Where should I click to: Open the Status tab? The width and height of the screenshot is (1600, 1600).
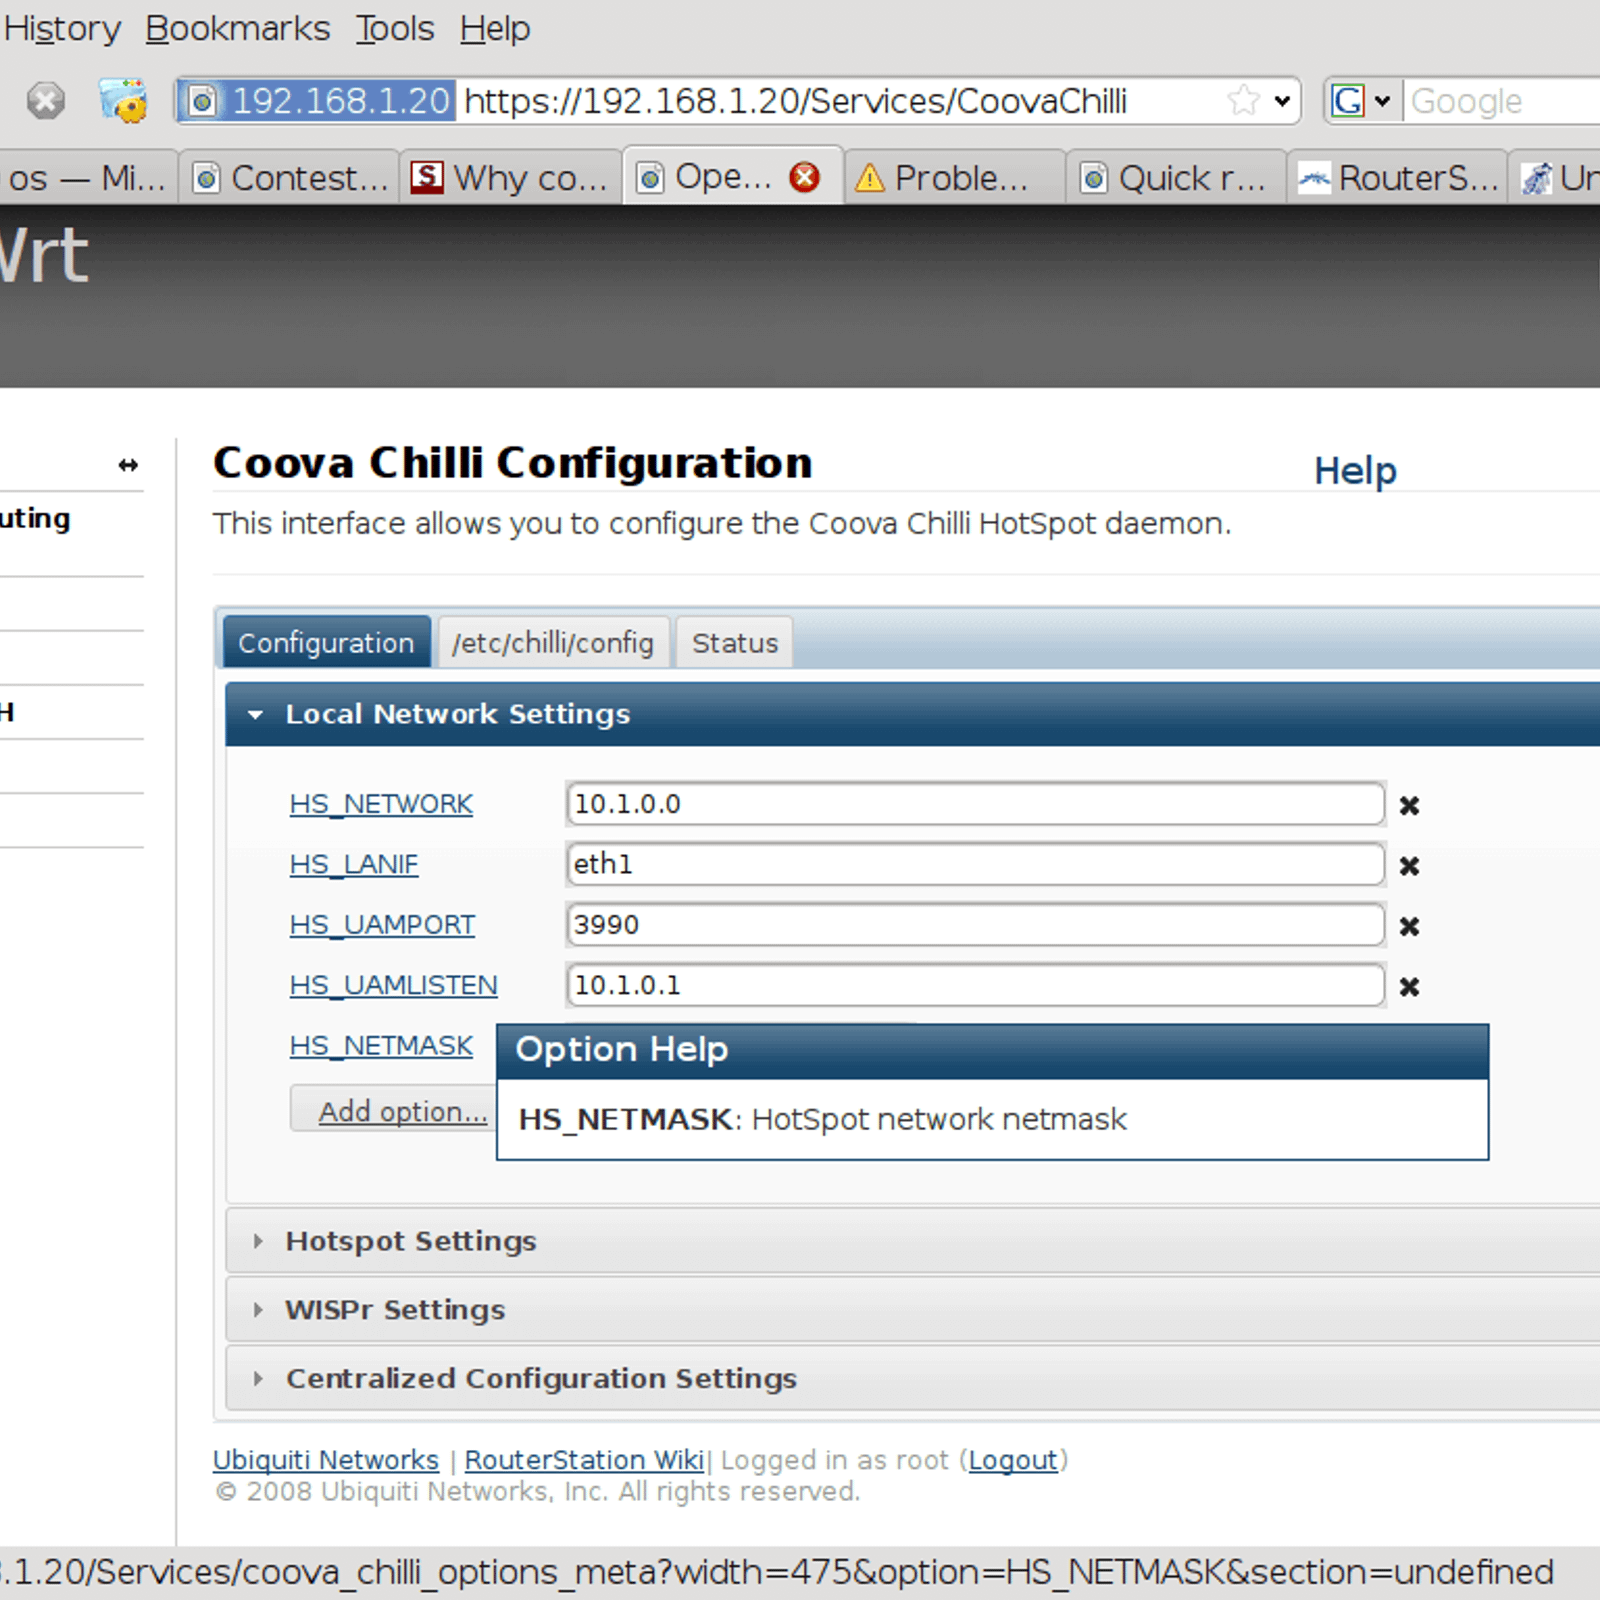[735, 642]
